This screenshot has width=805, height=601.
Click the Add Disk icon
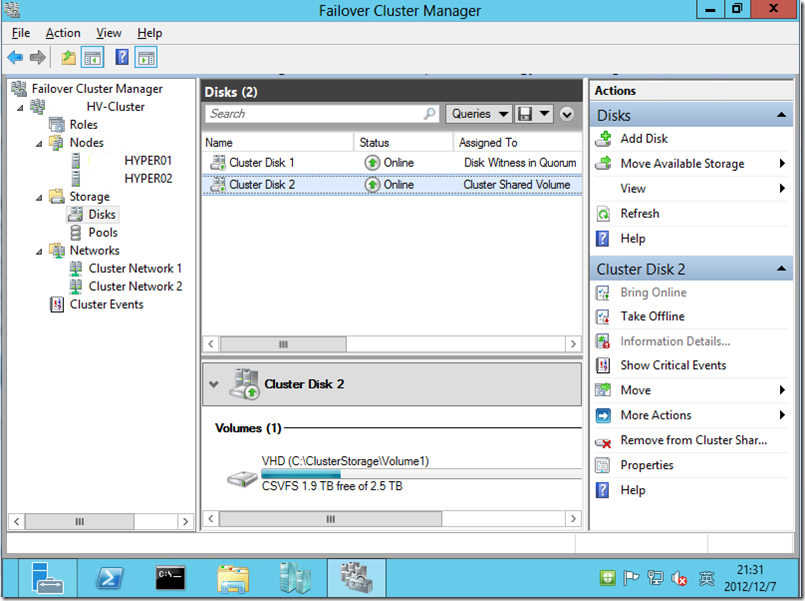[x=603, y=139]
